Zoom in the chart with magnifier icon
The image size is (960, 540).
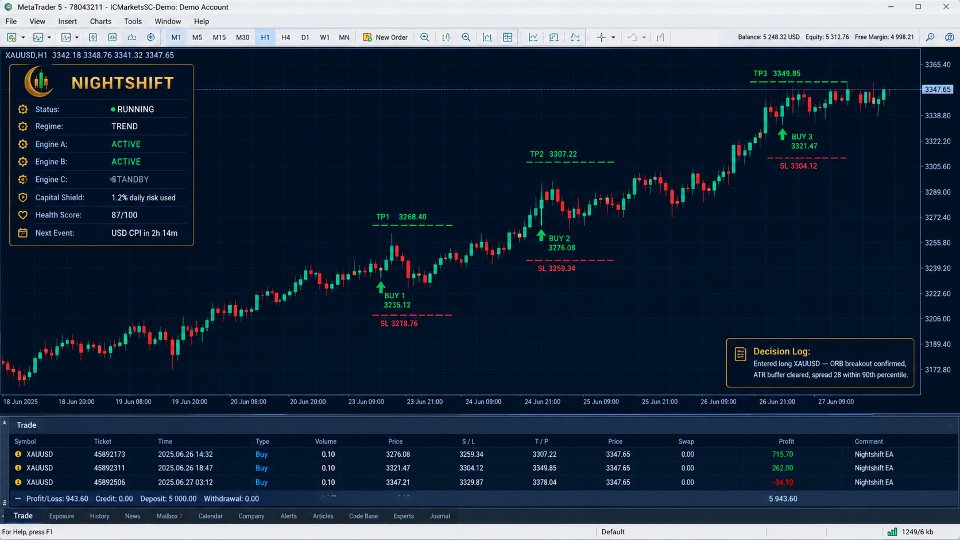pyautogui.click(x=466, y=37)
